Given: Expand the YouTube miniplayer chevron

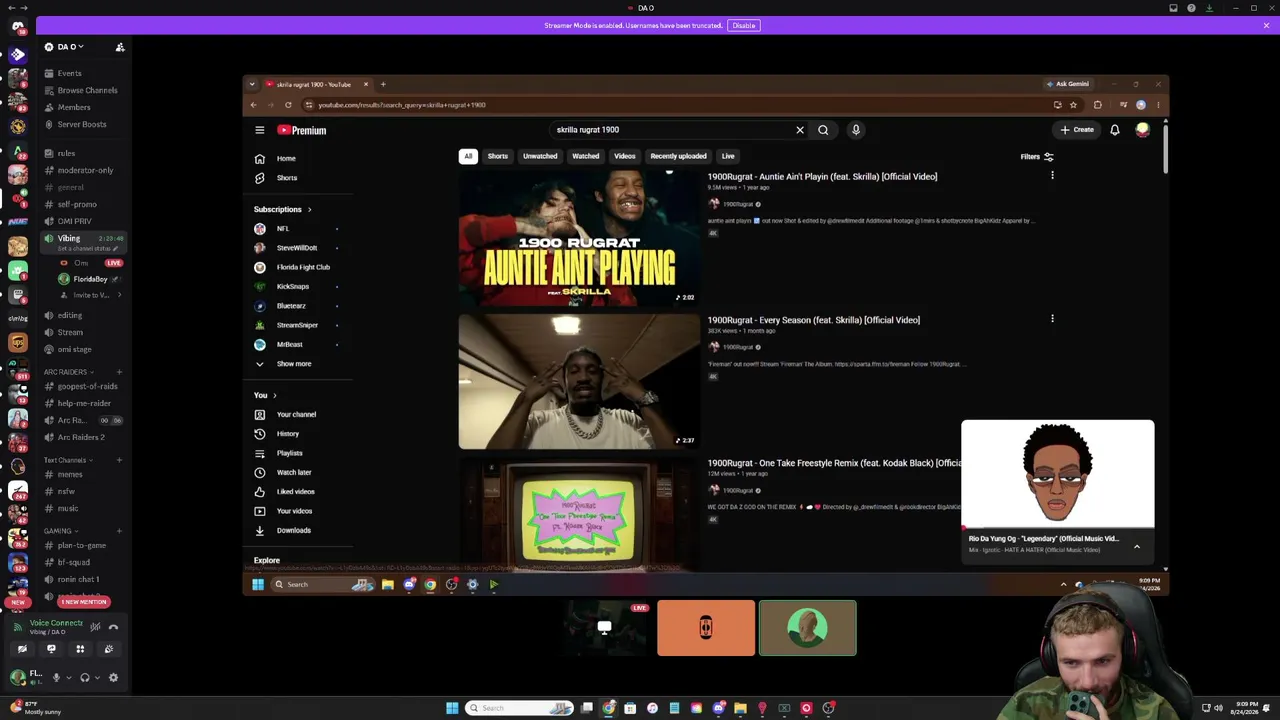Looking at the screenshot, I should [x=1137, y=547].
